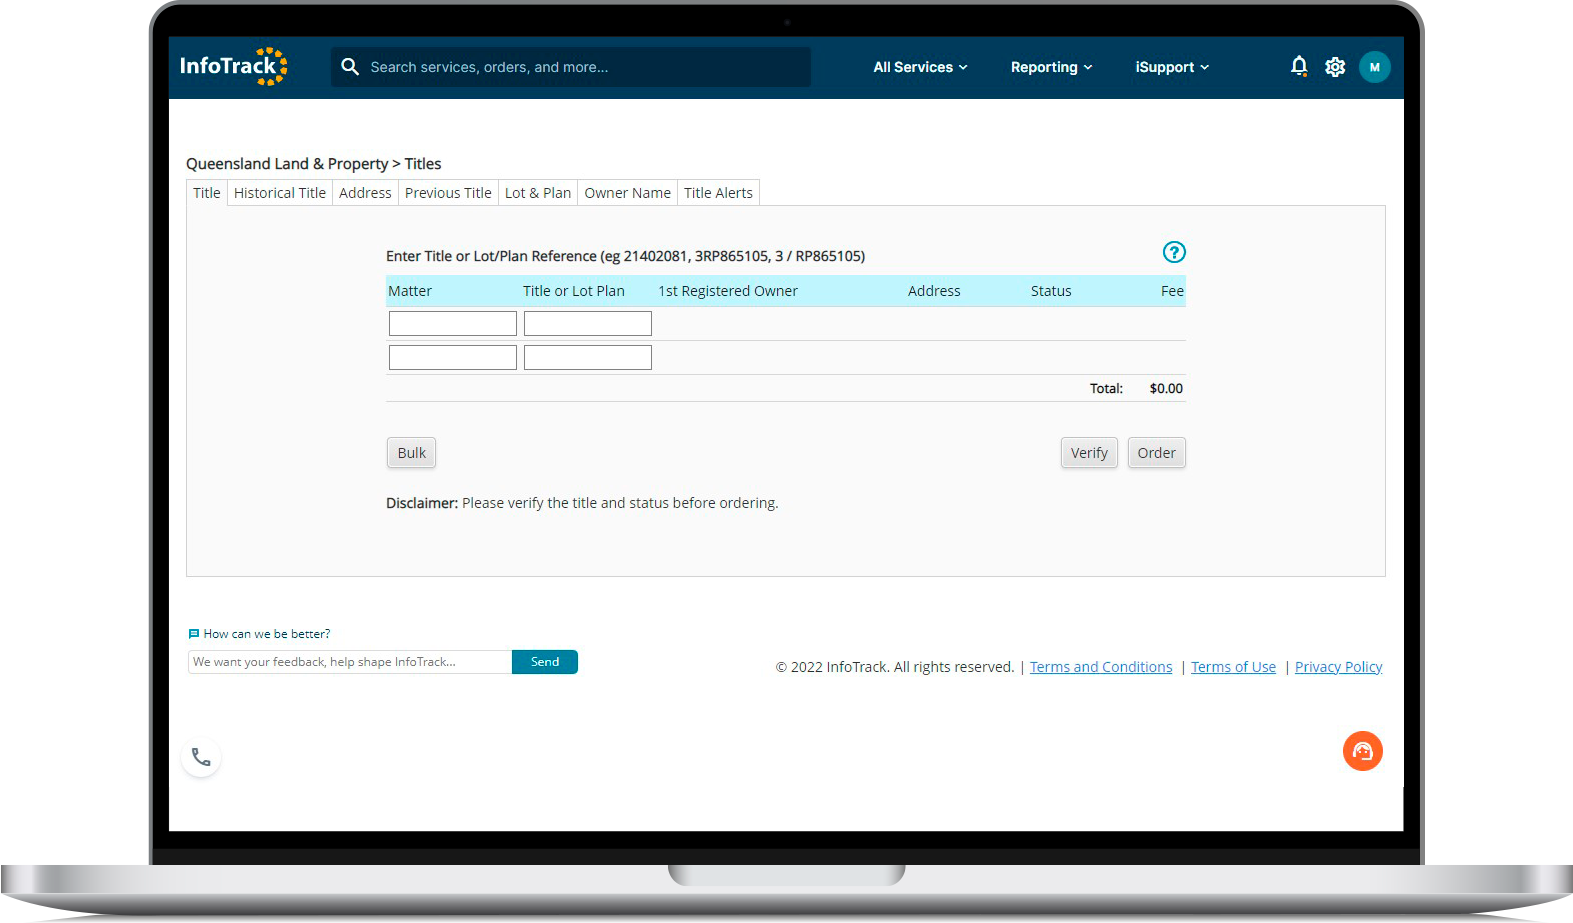Open the settings gear icon

(1335, 67)
